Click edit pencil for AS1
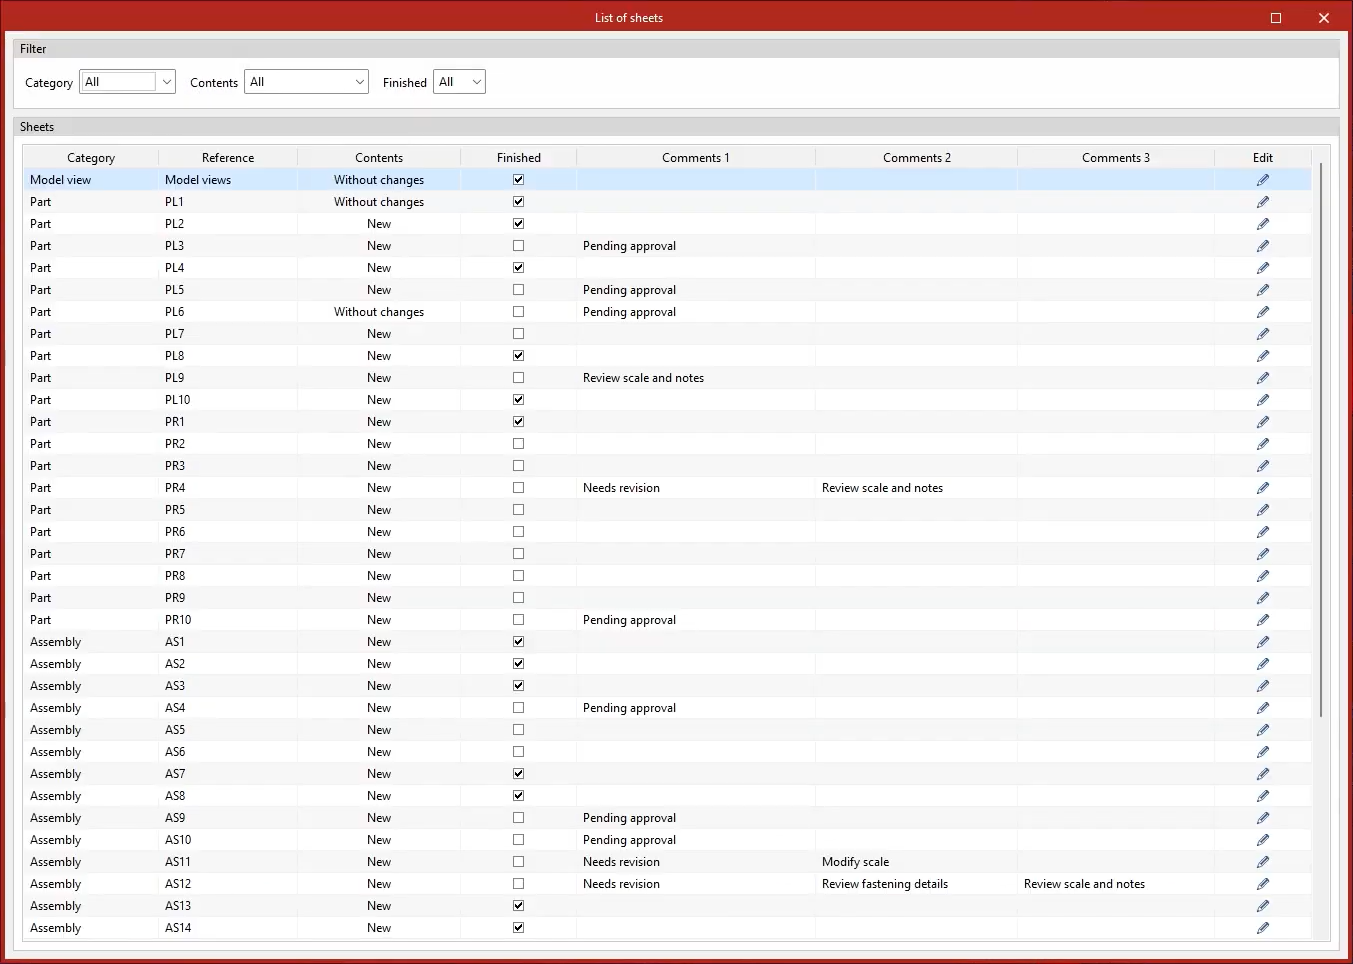The height and width of the screenshot is (964, 1353). [1263, 642]
